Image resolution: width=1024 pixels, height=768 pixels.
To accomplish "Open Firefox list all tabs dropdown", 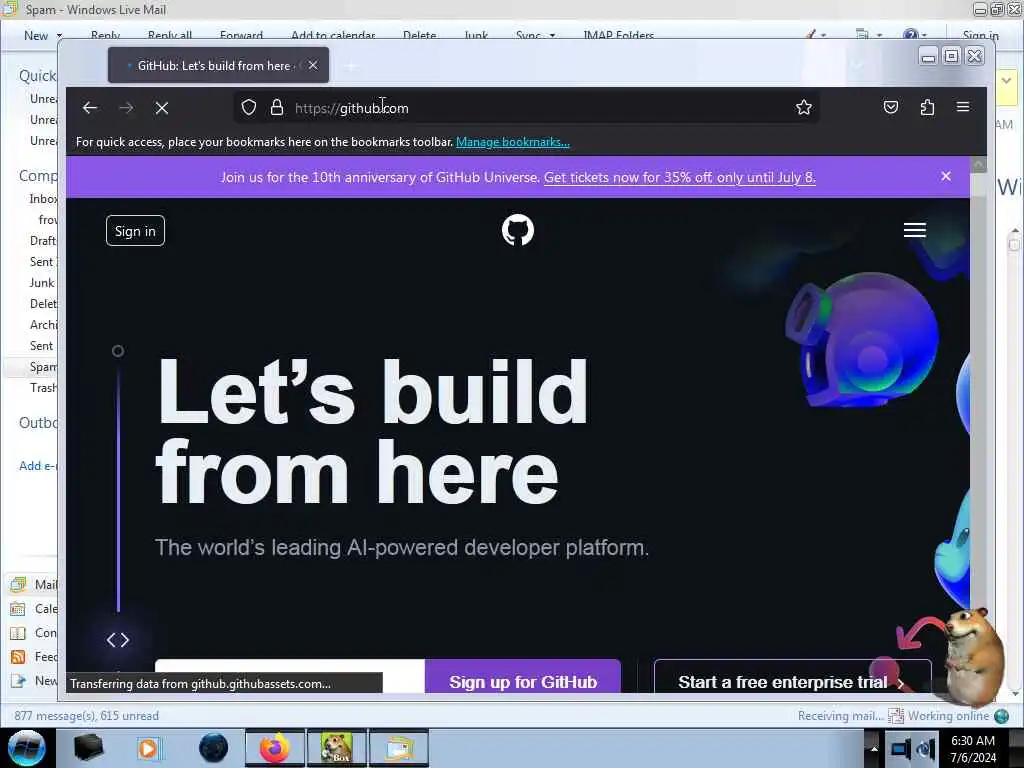I will [x=857, y=65].
